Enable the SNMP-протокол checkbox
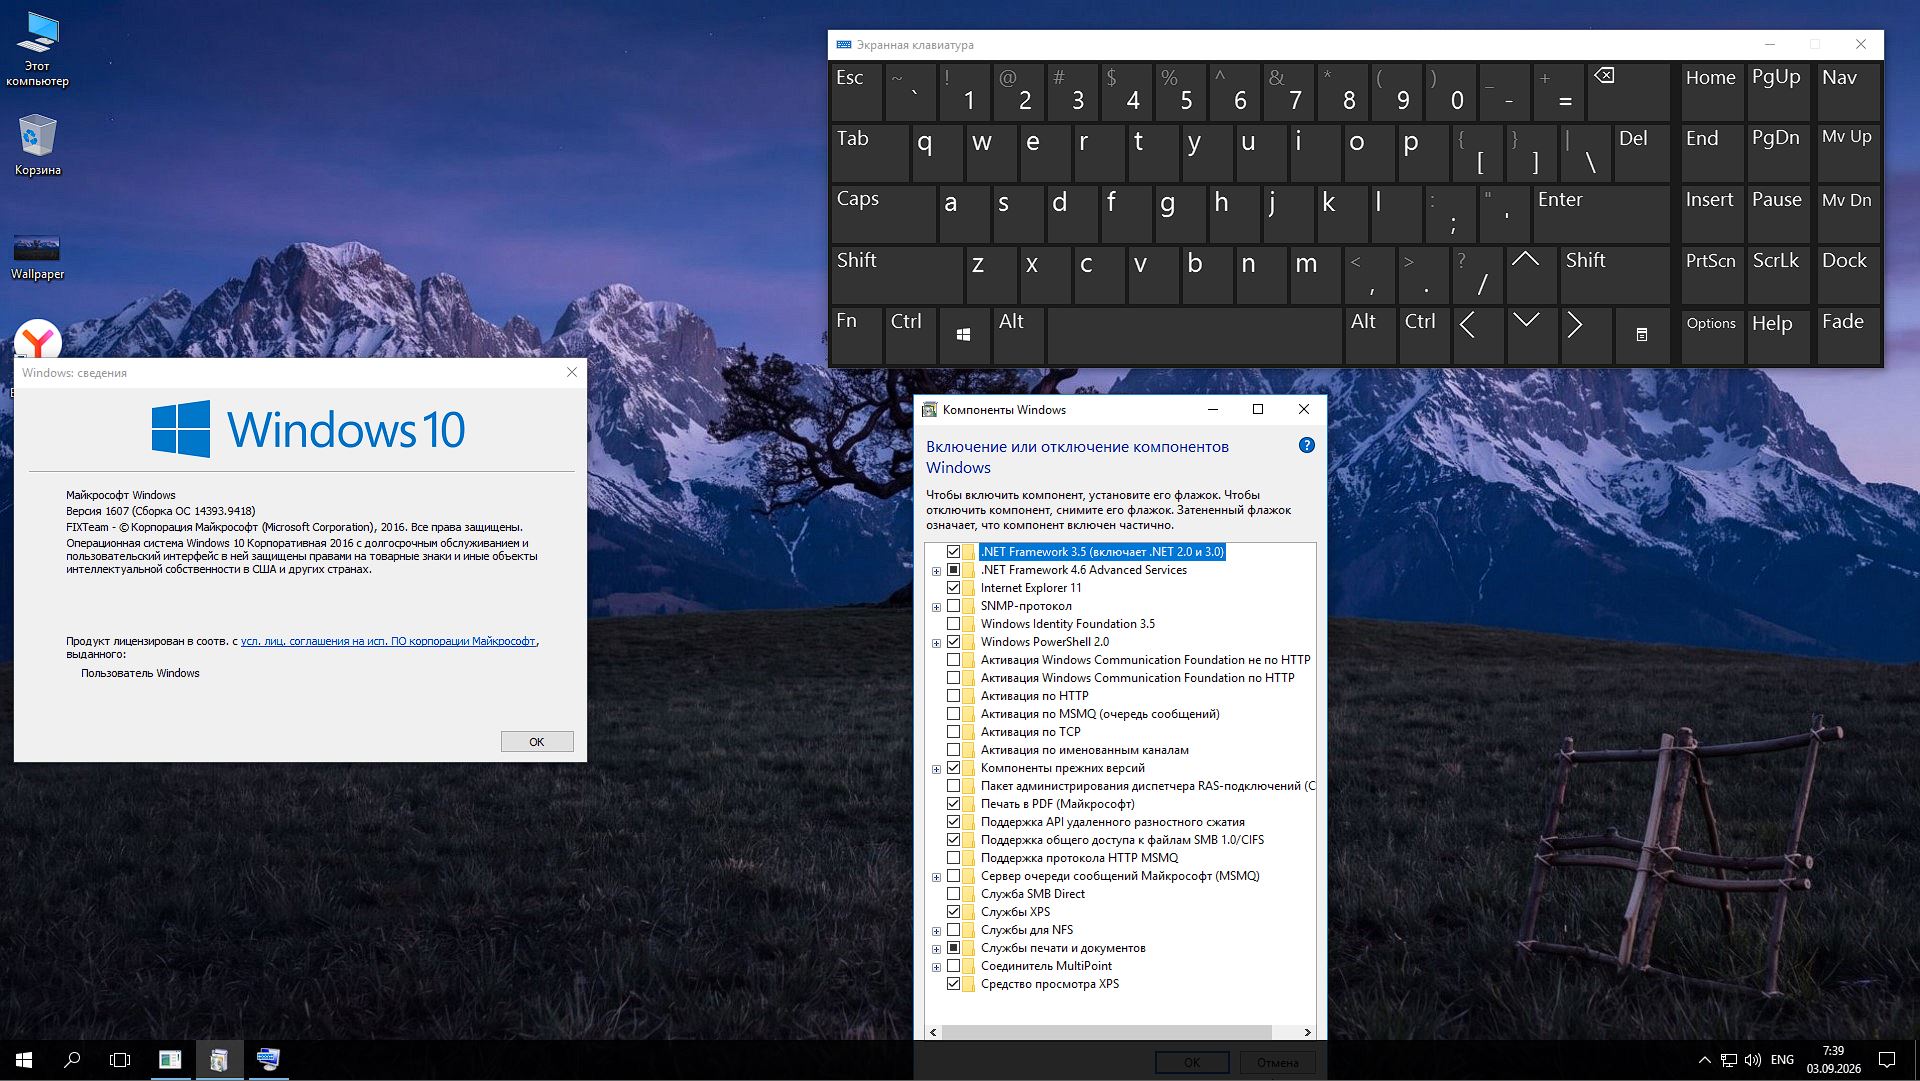This screenshot has height=1081, width=1920. click(x=953, y=606)
